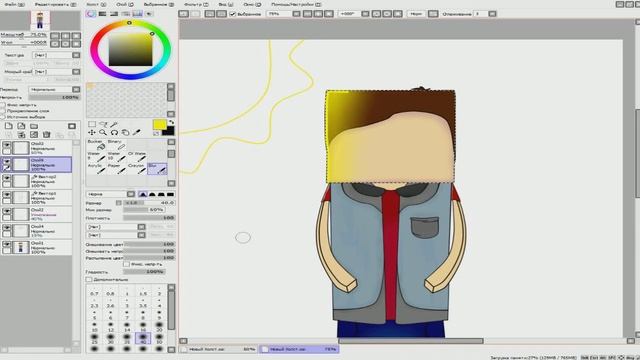The height and width of the screenshot is (360, 640).
Task: Enable Фикс. непрозр. checkbox in layer panel
Action: (3, 105)
